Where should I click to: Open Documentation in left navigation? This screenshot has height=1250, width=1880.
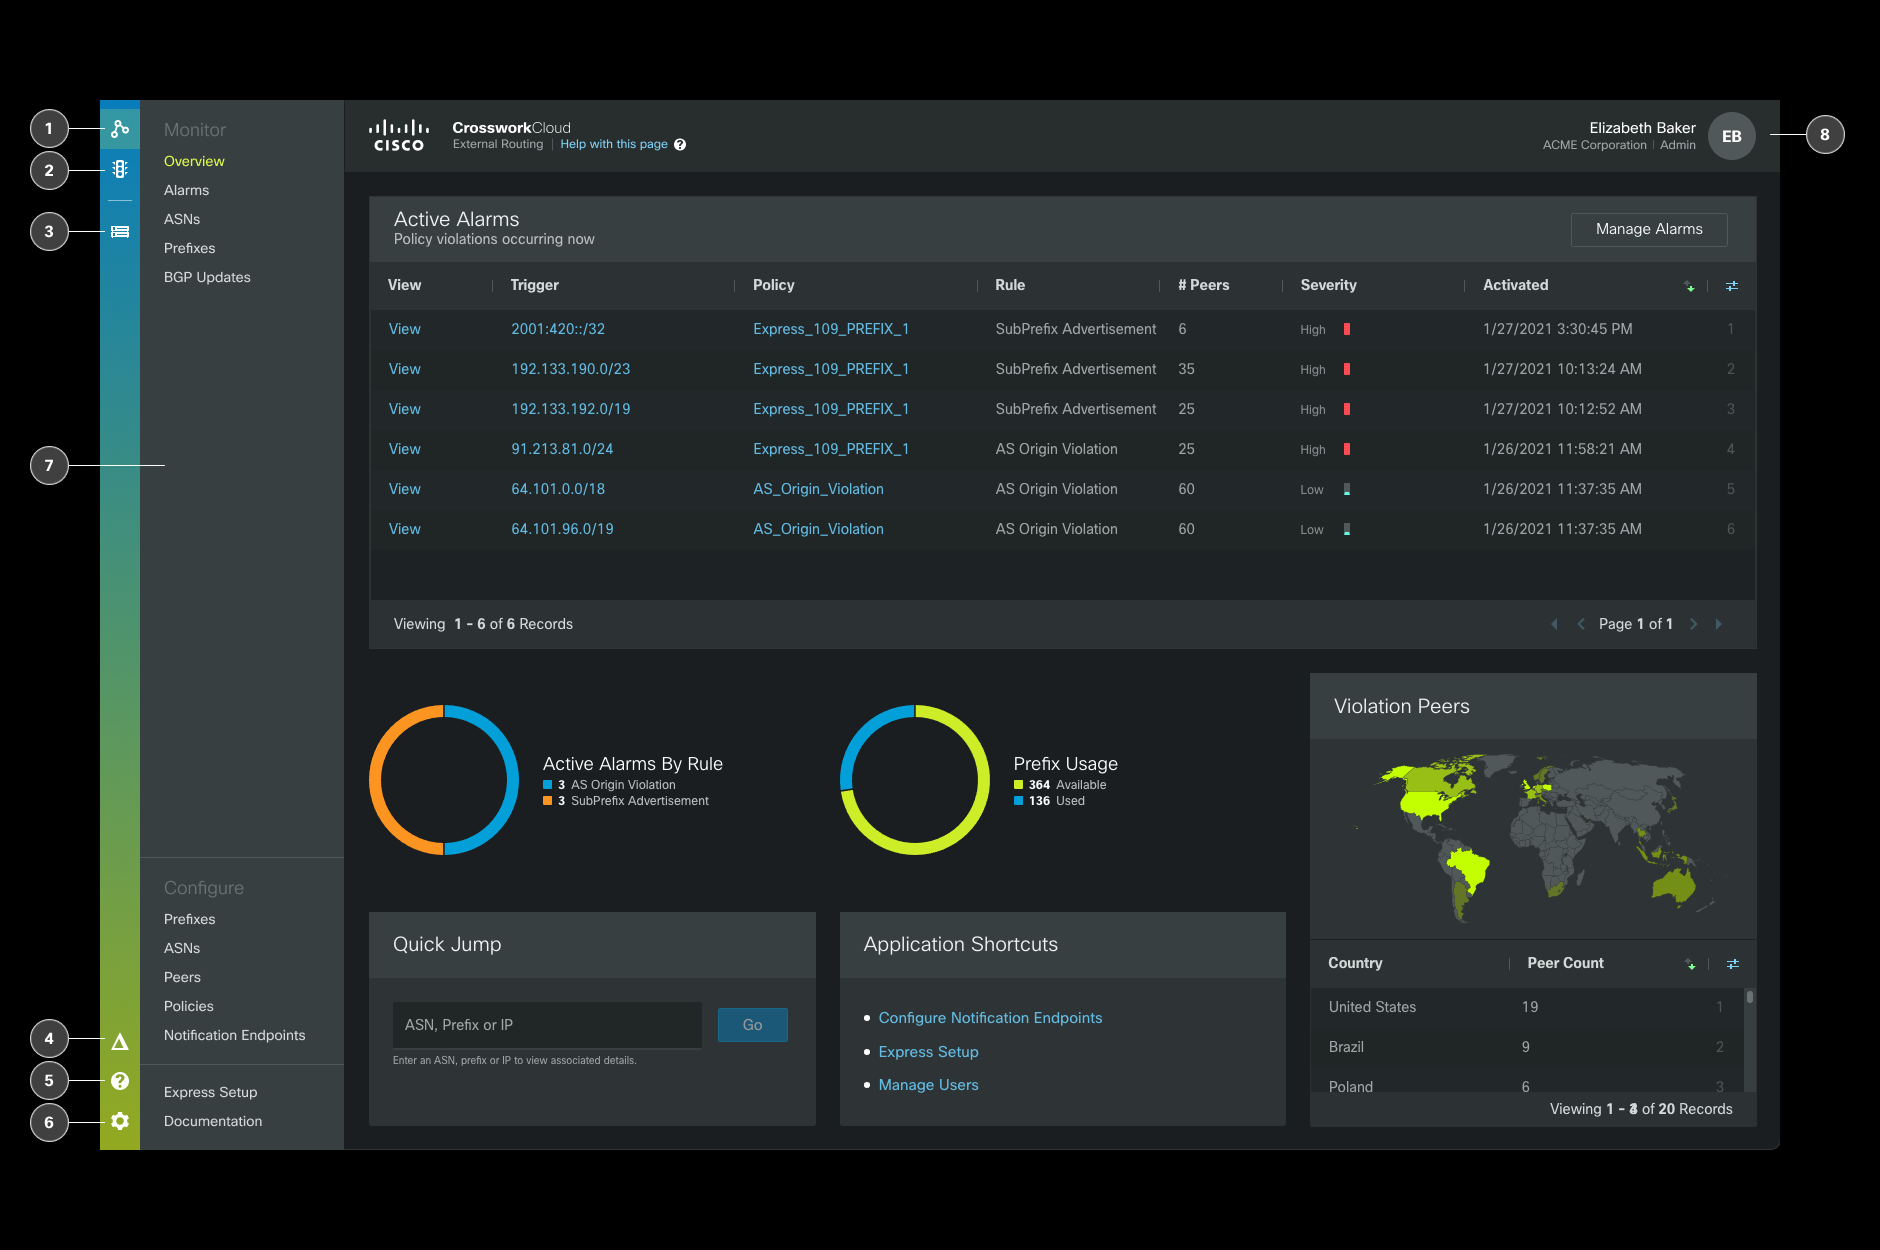[213, 1121]
